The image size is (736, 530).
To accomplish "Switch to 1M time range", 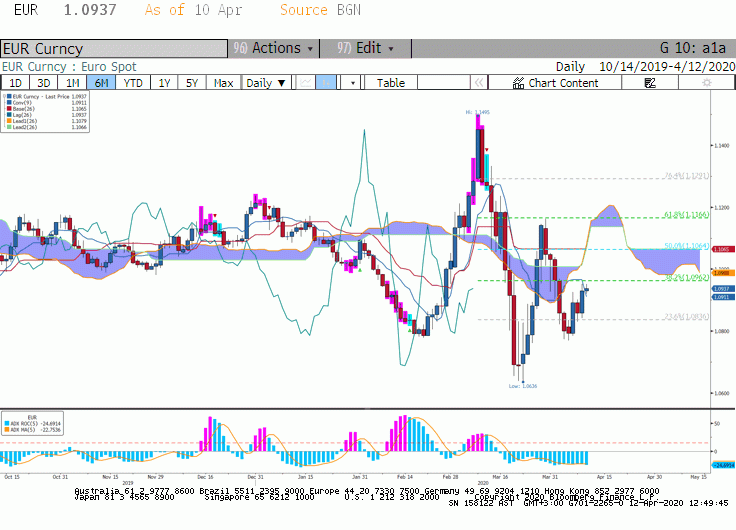I will coord(72,83).
